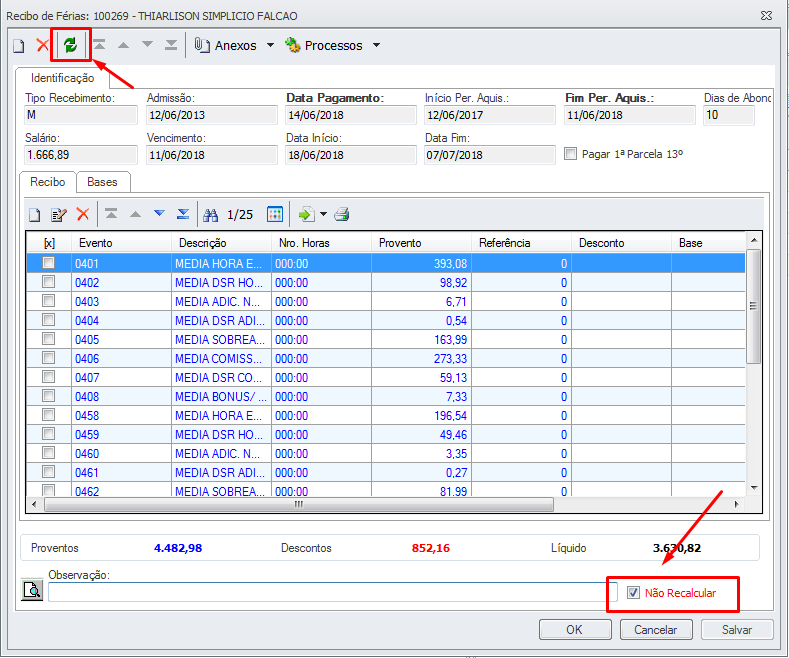
Task: Check the box for event 0406
Action: click(x=48, y=358)
